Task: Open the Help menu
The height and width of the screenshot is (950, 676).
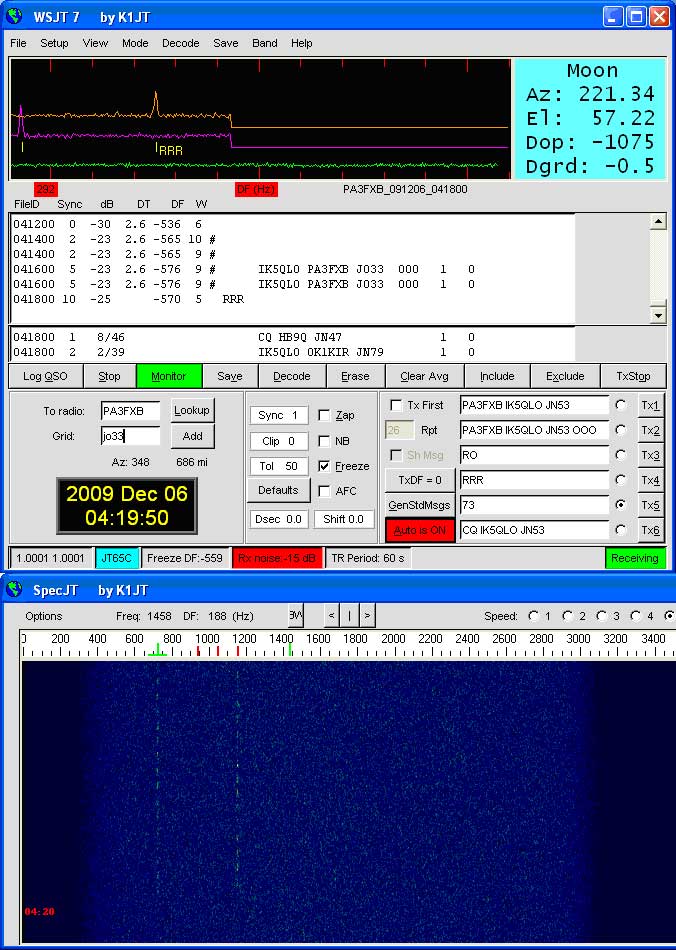Action: click(x=301, y=43)
